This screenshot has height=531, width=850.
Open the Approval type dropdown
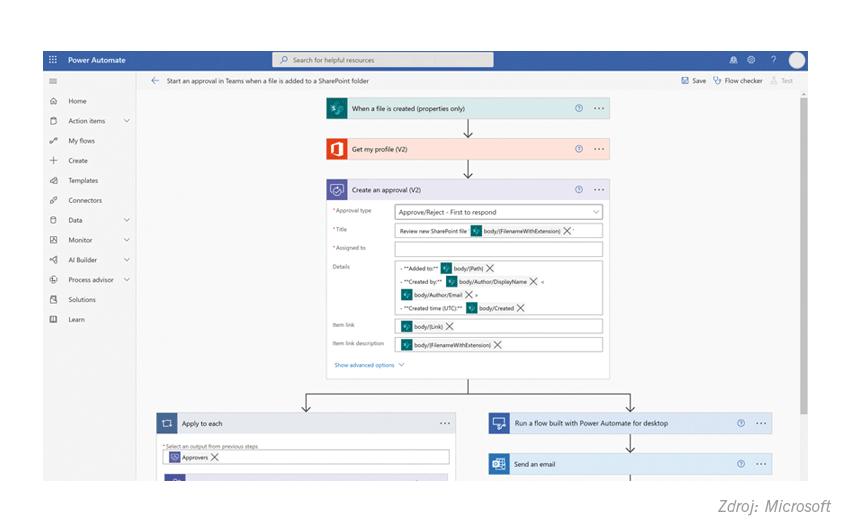point(499,212)
